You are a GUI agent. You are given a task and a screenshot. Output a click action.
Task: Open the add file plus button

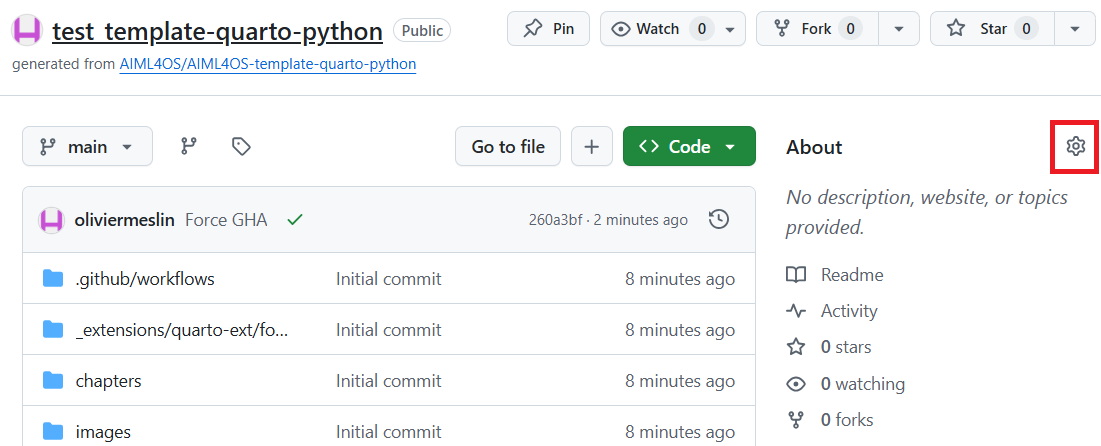click(x=592, y=146)
